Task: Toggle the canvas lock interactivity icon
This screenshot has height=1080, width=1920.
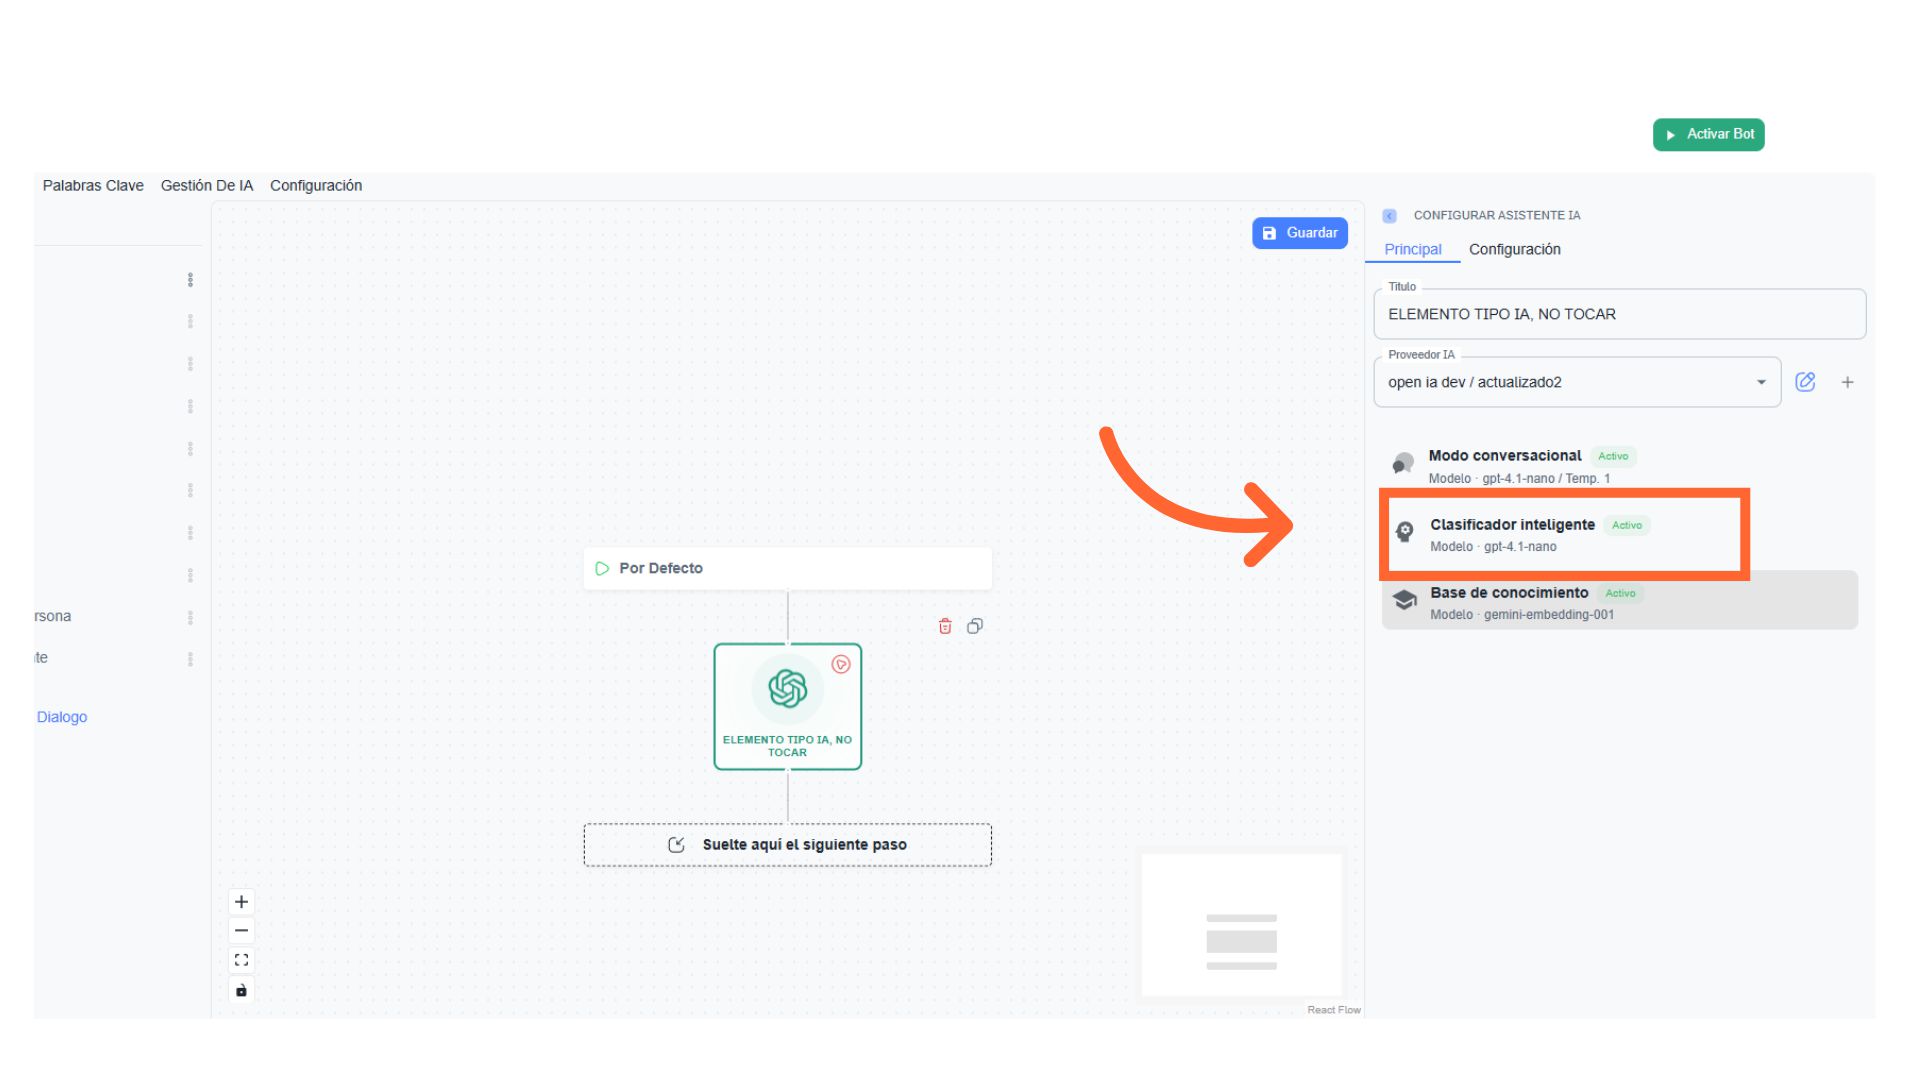Action: (x=241, y=990)
